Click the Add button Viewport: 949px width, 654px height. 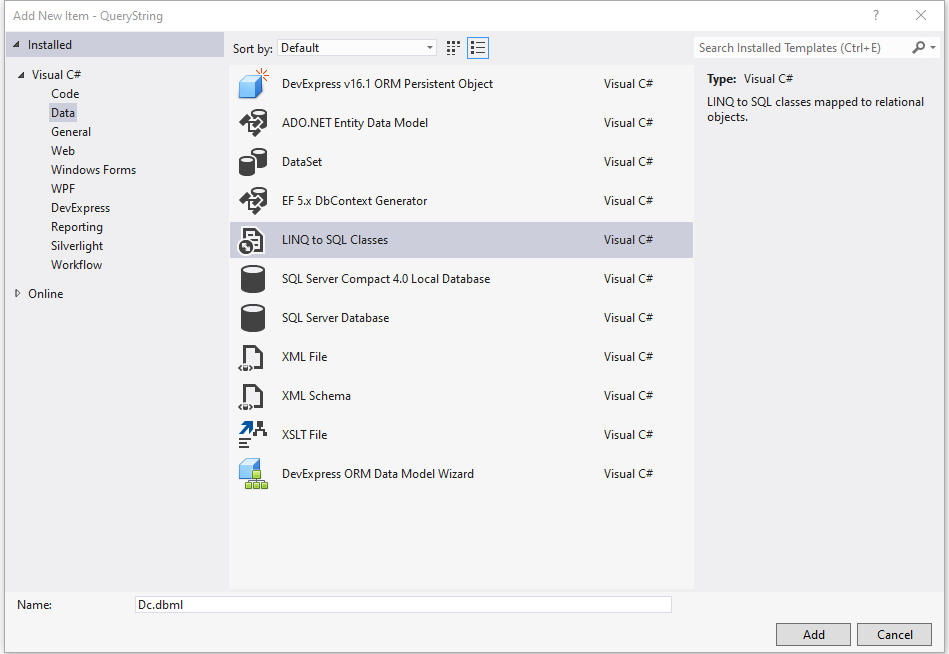click(813, 635)
